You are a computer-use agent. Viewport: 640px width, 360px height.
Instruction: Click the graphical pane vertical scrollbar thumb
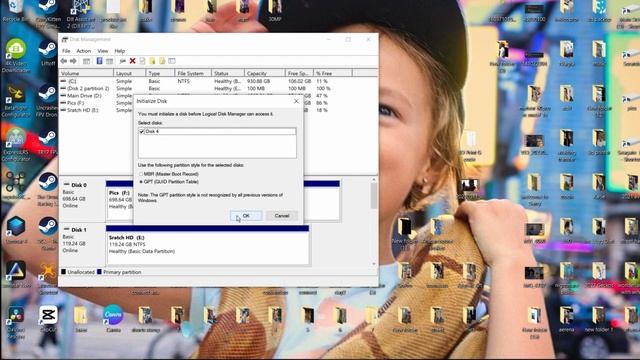click(373, 195)
